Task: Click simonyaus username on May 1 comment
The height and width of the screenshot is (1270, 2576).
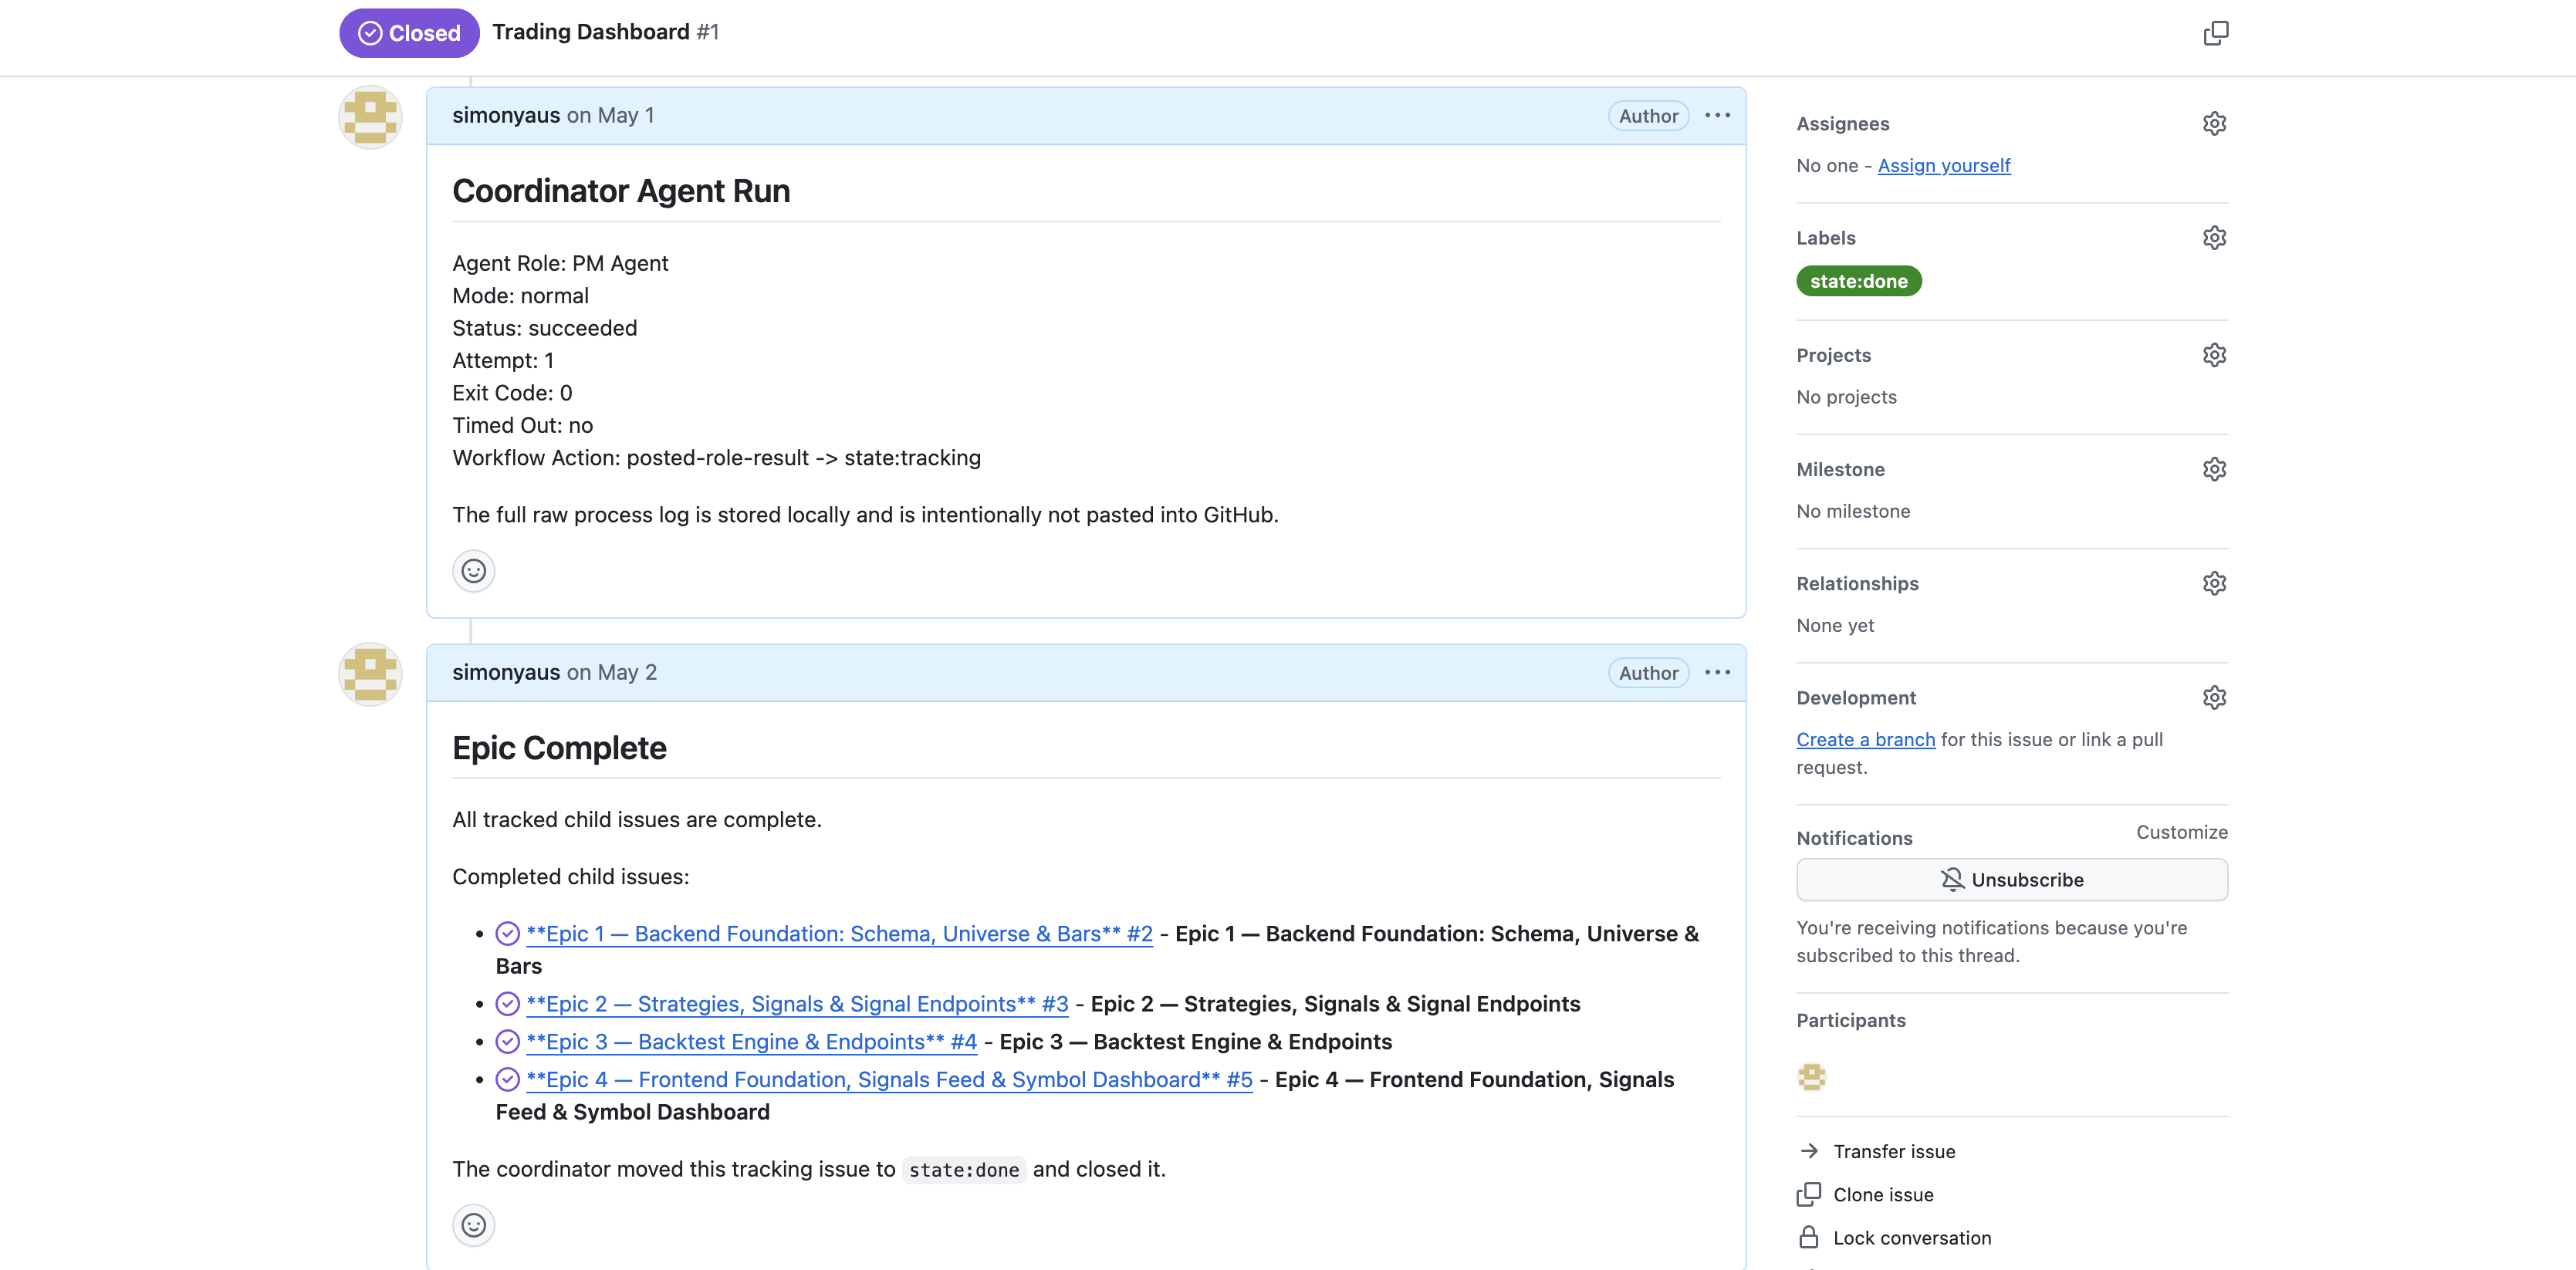Action: click(505, 115)
